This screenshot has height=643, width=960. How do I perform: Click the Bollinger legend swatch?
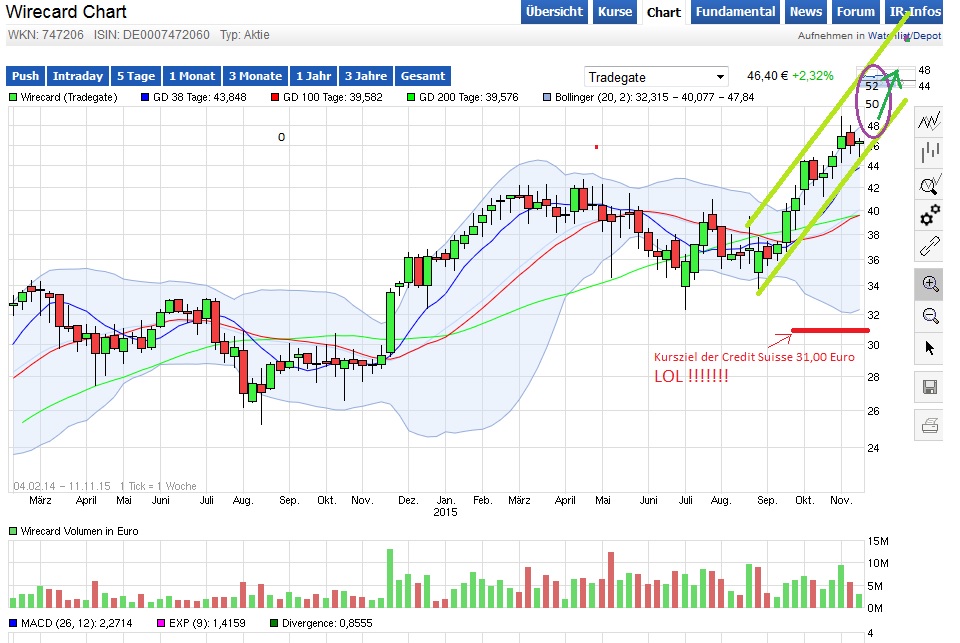(x=547, y=97)
